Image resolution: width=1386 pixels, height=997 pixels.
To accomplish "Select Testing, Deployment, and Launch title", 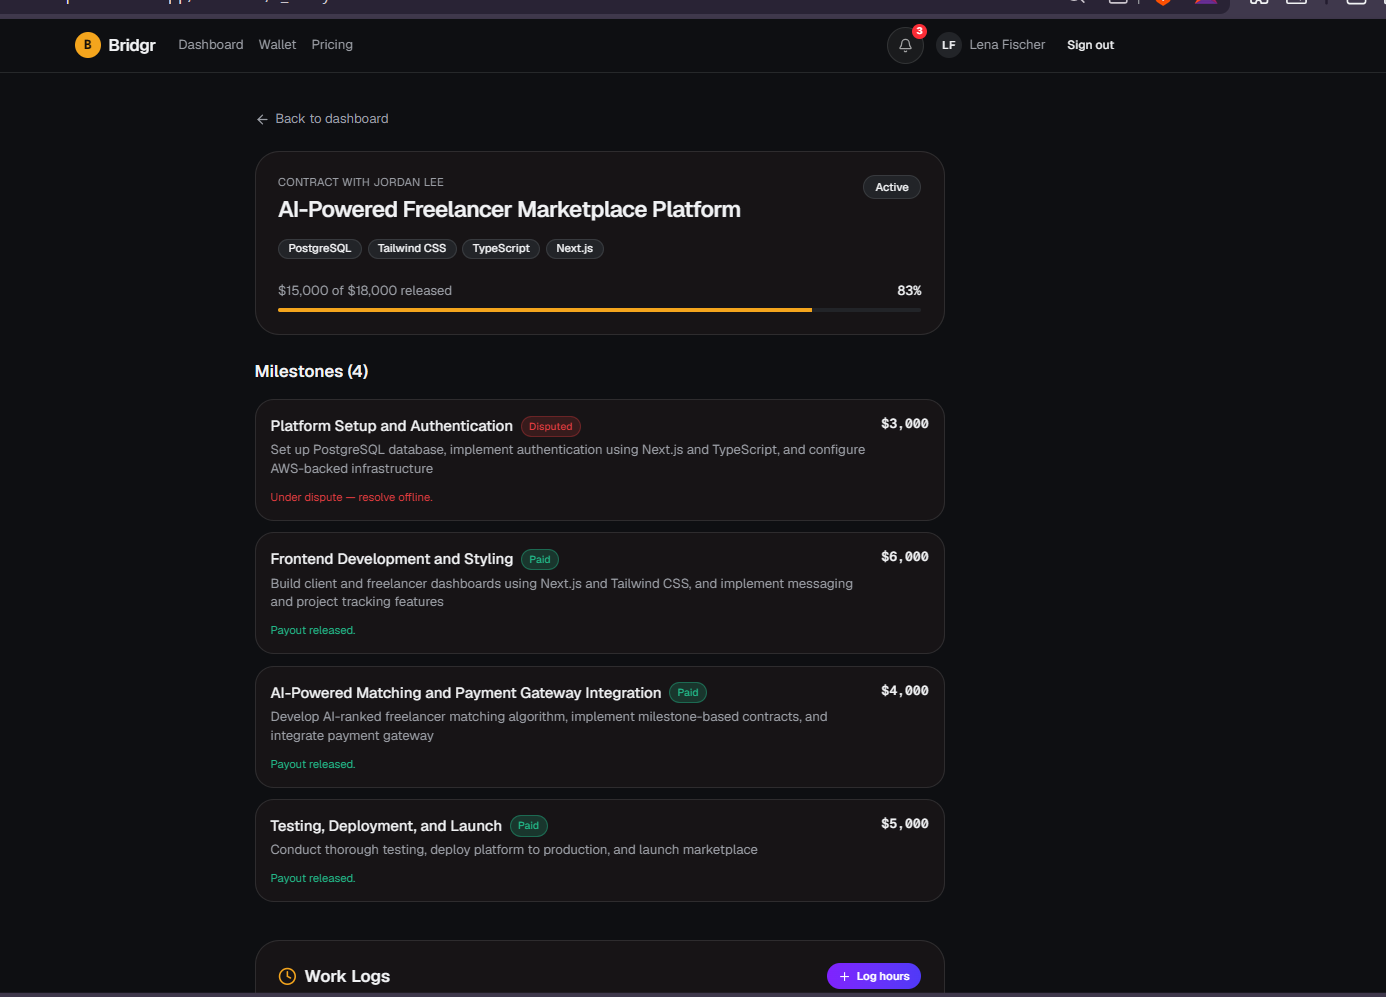I will [x=386, y=826].
